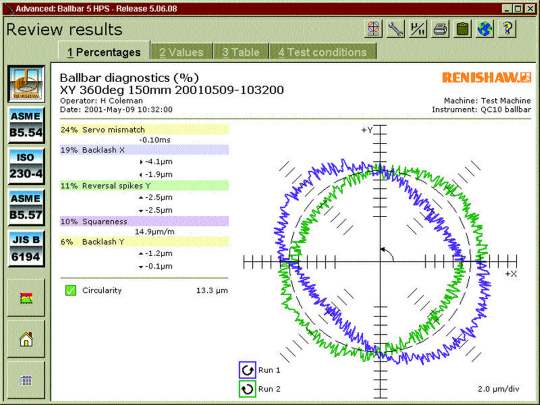
Task: Click the -1.2µm backlash Y value
Action: 158,253
